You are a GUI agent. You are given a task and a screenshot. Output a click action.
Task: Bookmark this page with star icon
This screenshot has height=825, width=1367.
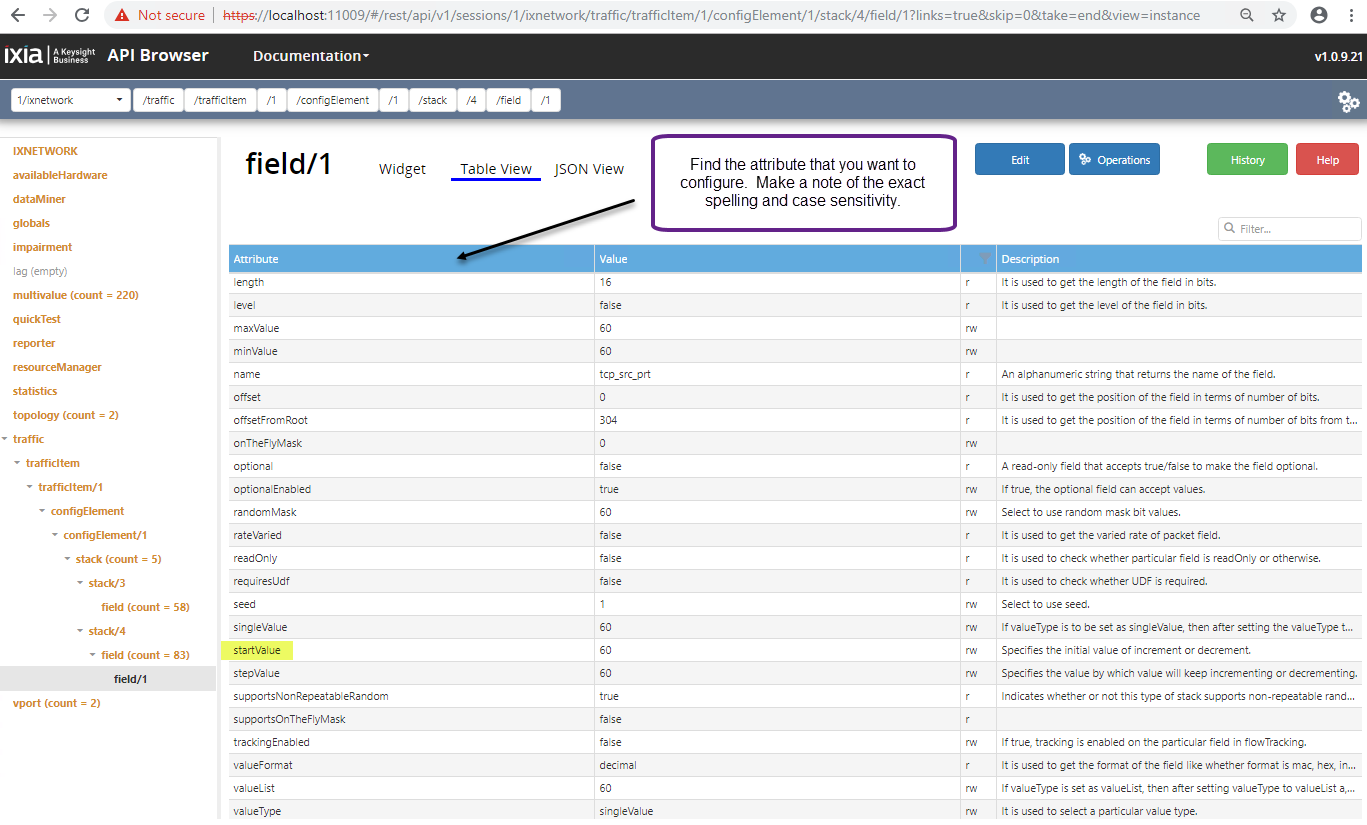coord(1278,15)
